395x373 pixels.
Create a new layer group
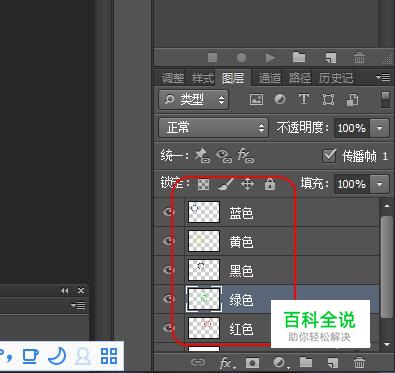[x=306, y=362]
